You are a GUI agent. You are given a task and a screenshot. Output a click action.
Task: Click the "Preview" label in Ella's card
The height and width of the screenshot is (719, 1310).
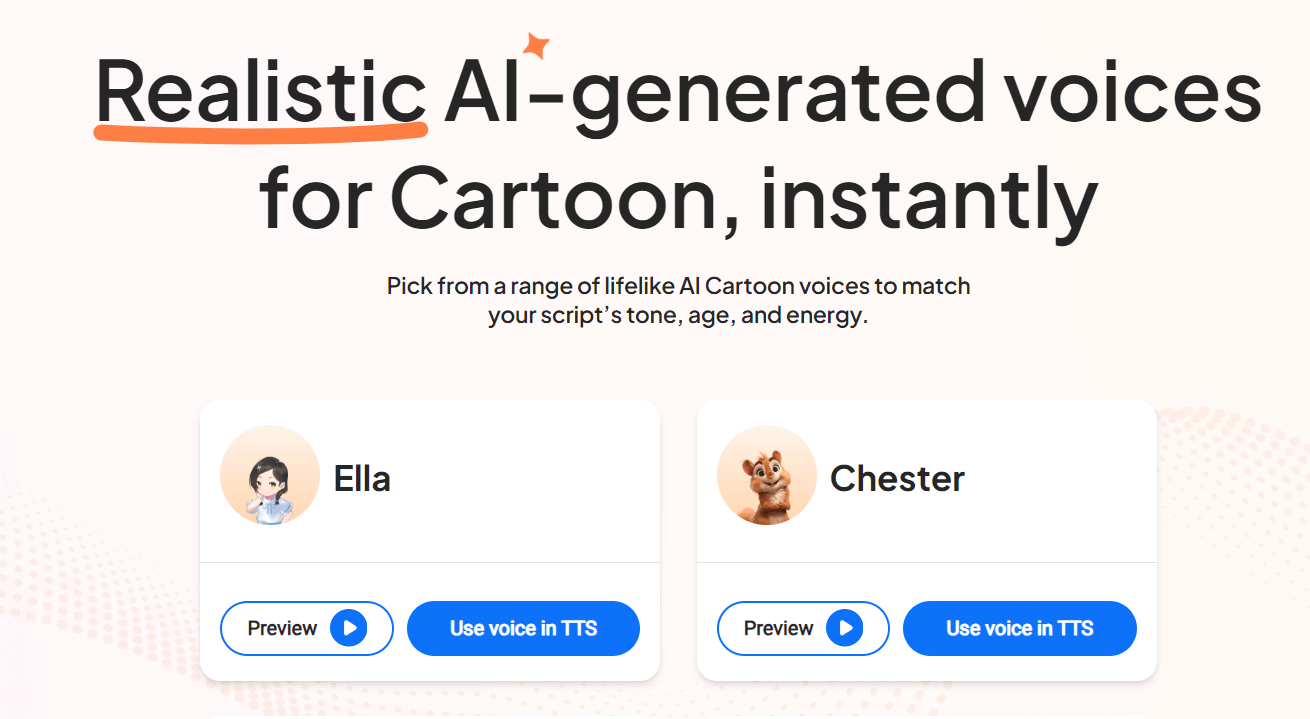282,628
